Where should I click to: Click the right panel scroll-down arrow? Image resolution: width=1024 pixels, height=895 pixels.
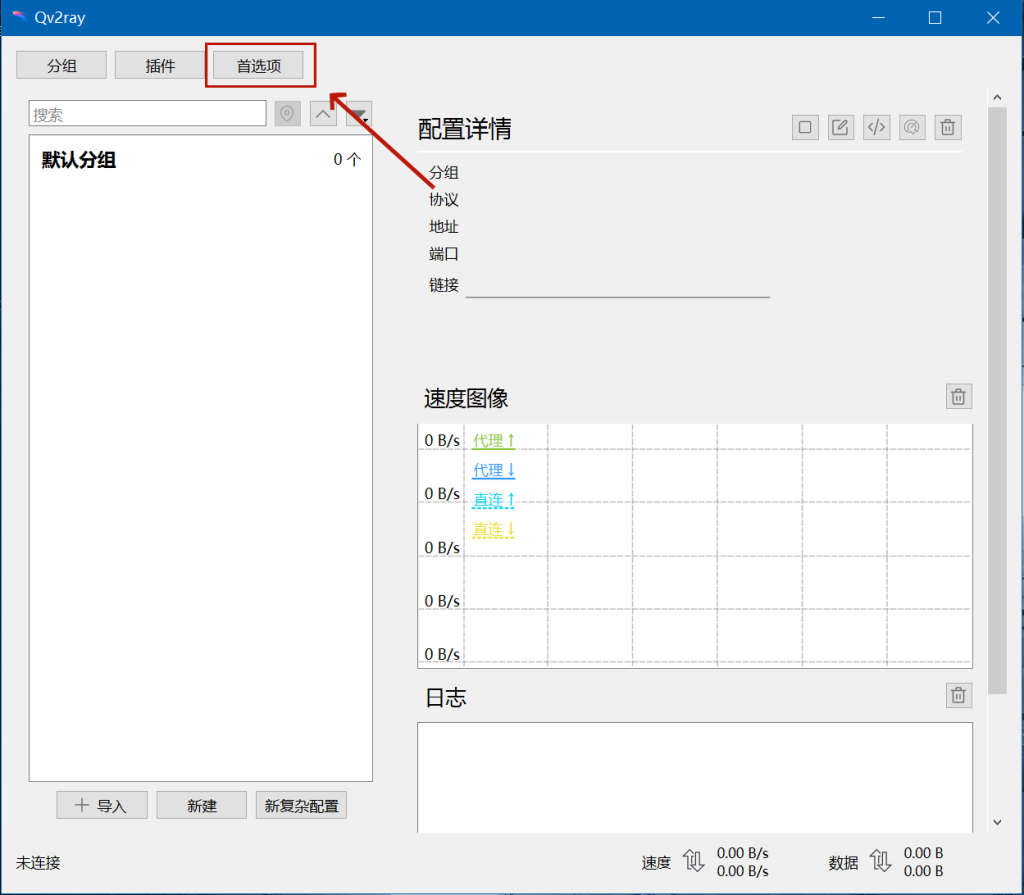[997, 822]
